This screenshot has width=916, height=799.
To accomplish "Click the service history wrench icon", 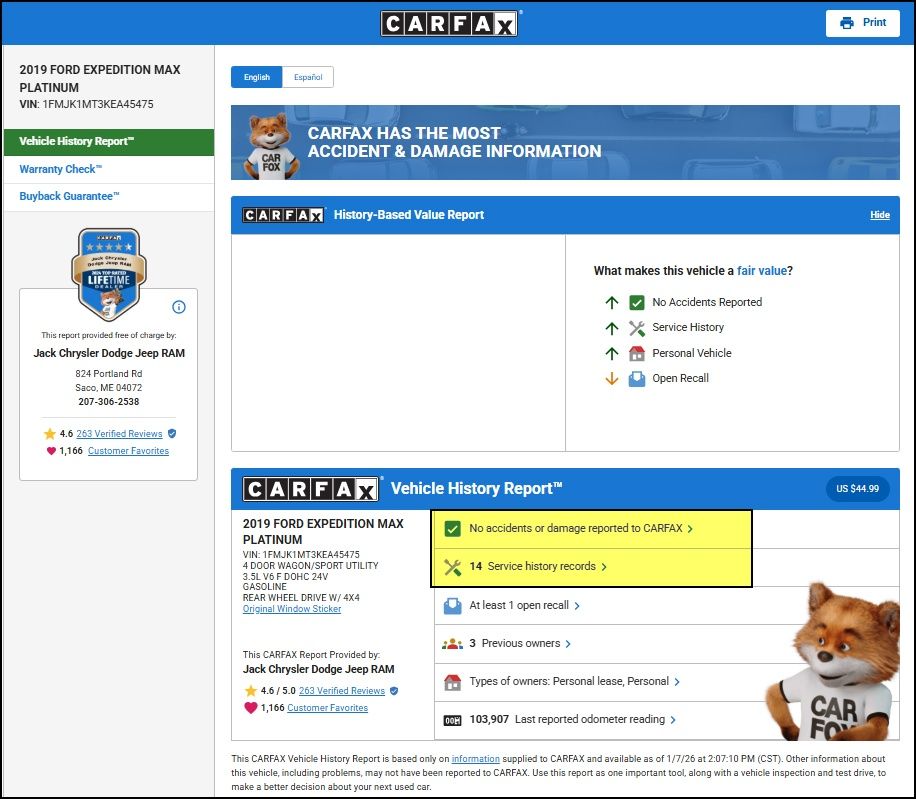I will [x=452, y=567].
